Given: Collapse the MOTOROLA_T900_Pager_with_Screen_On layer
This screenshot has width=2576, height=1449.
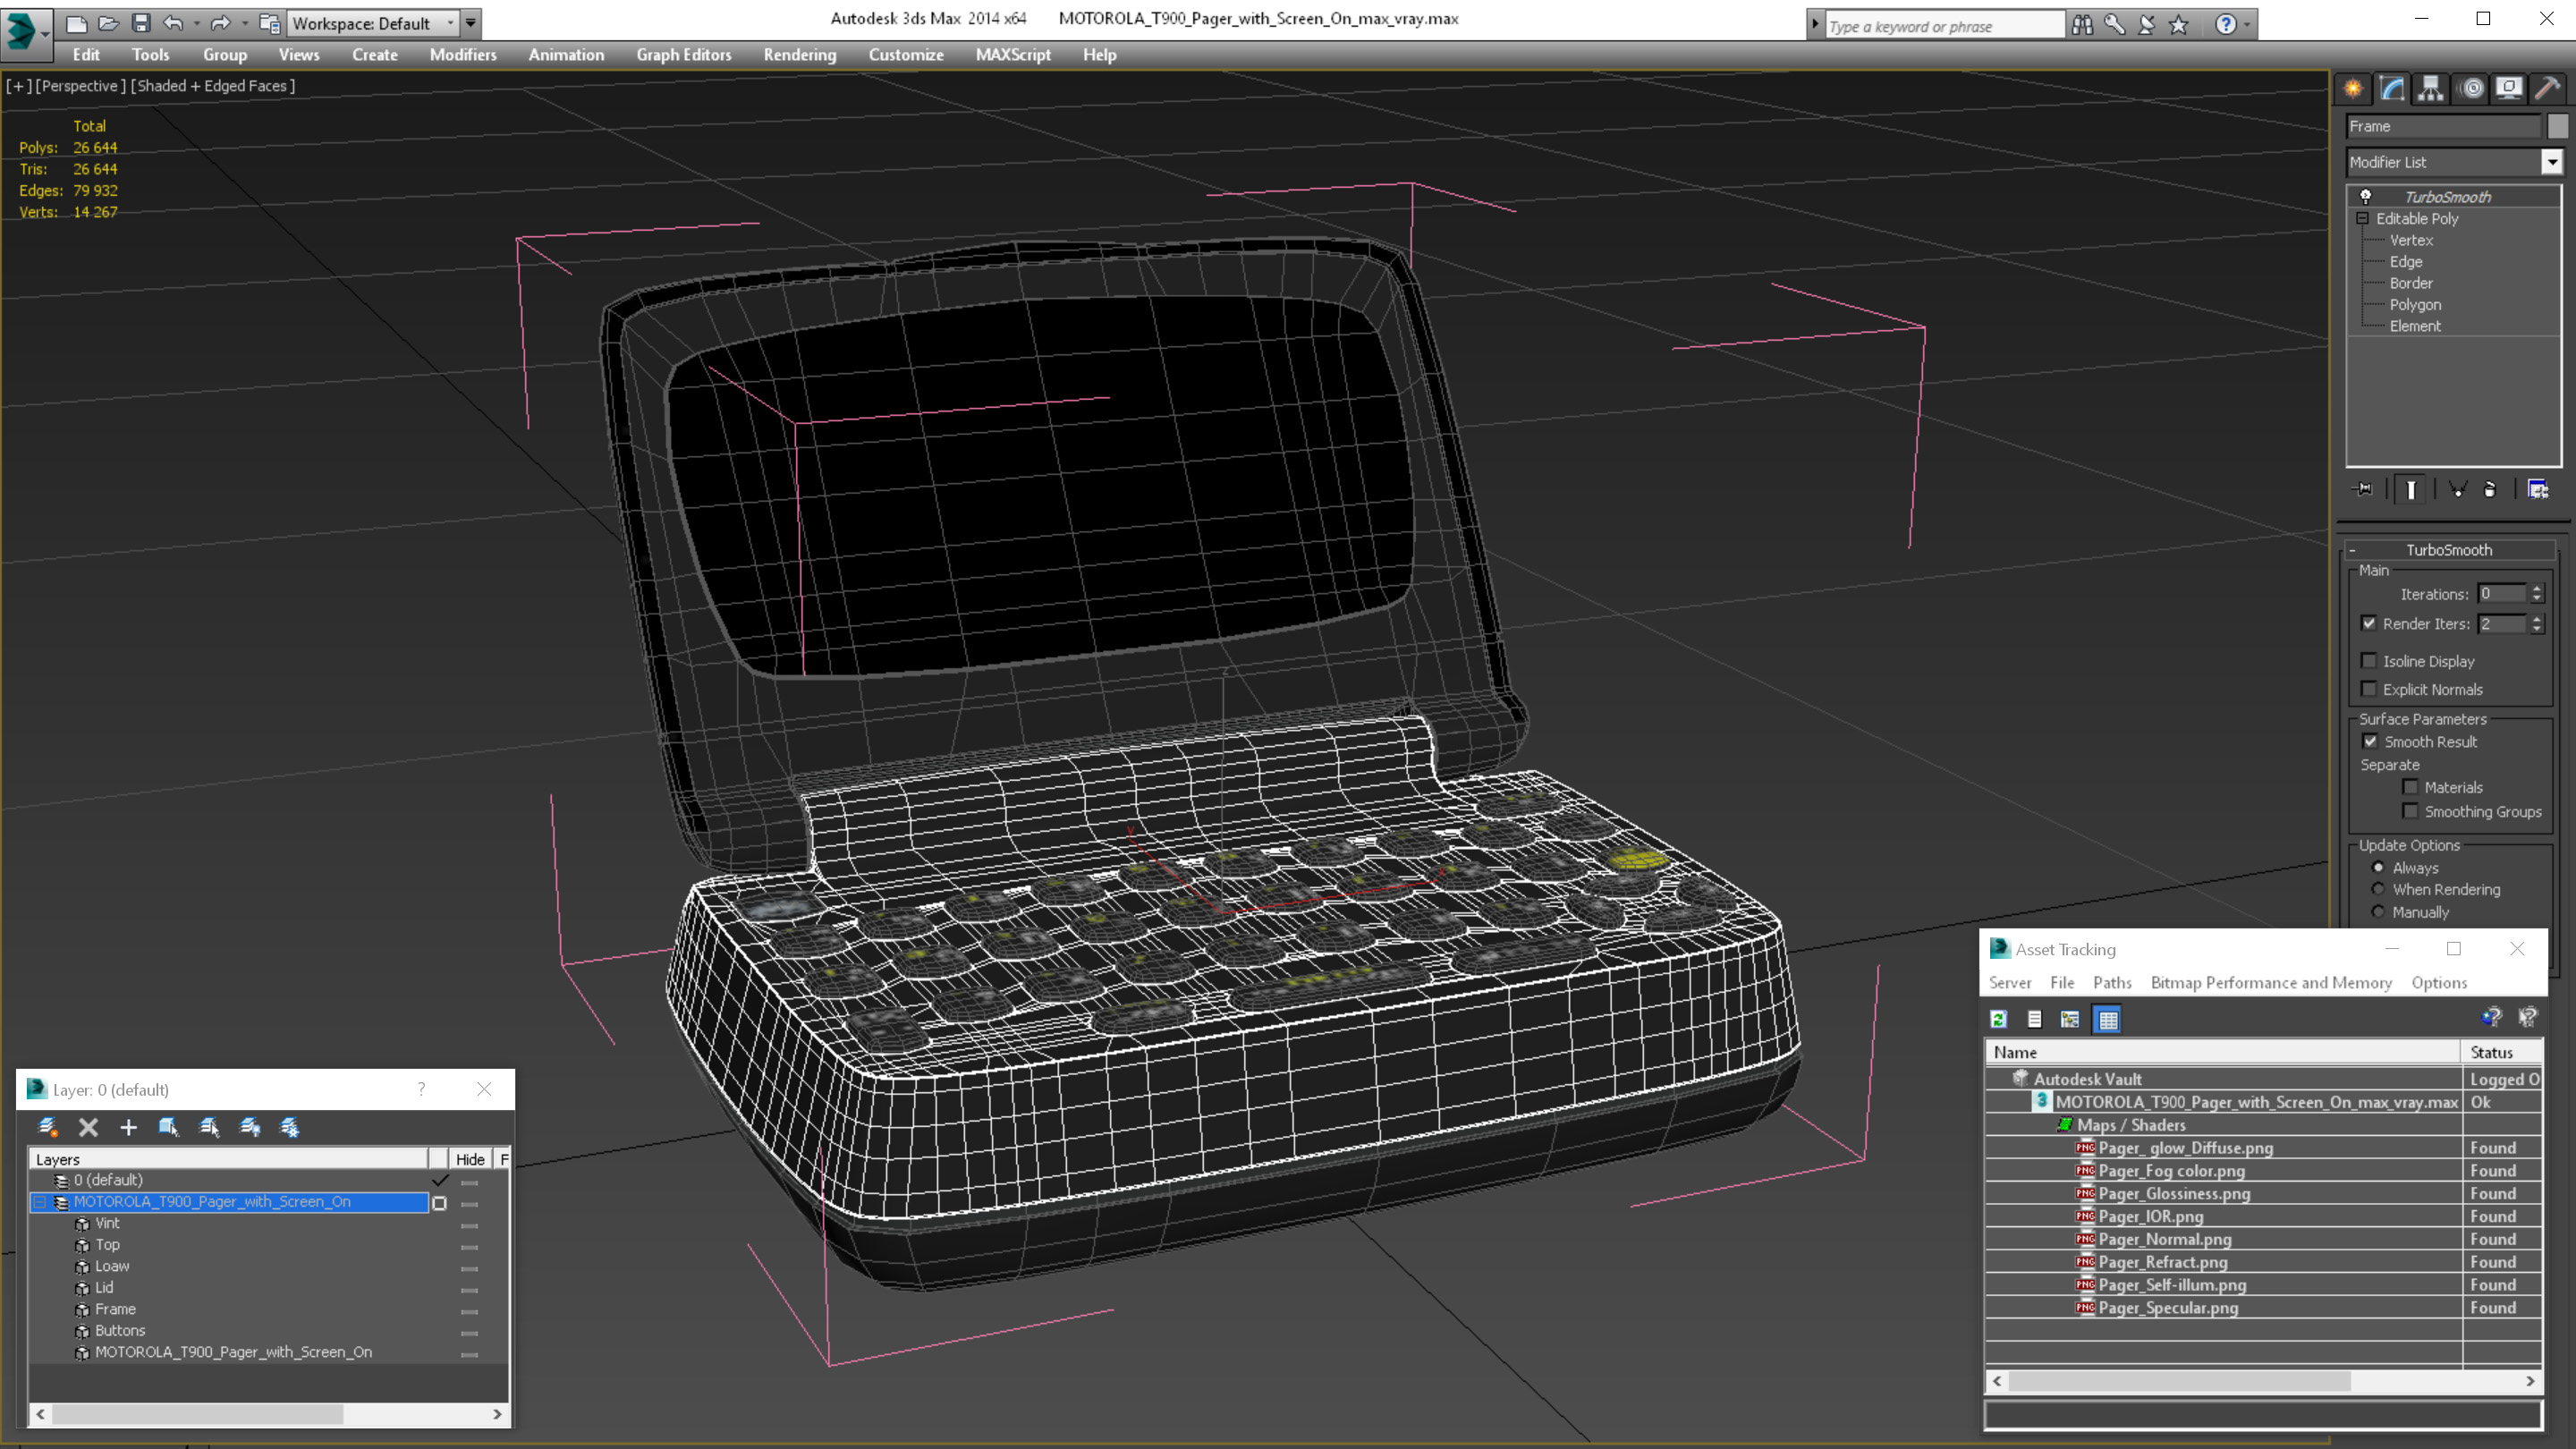Looking at the screenshot, I should pyautogui.click(x=40, y=1202).
